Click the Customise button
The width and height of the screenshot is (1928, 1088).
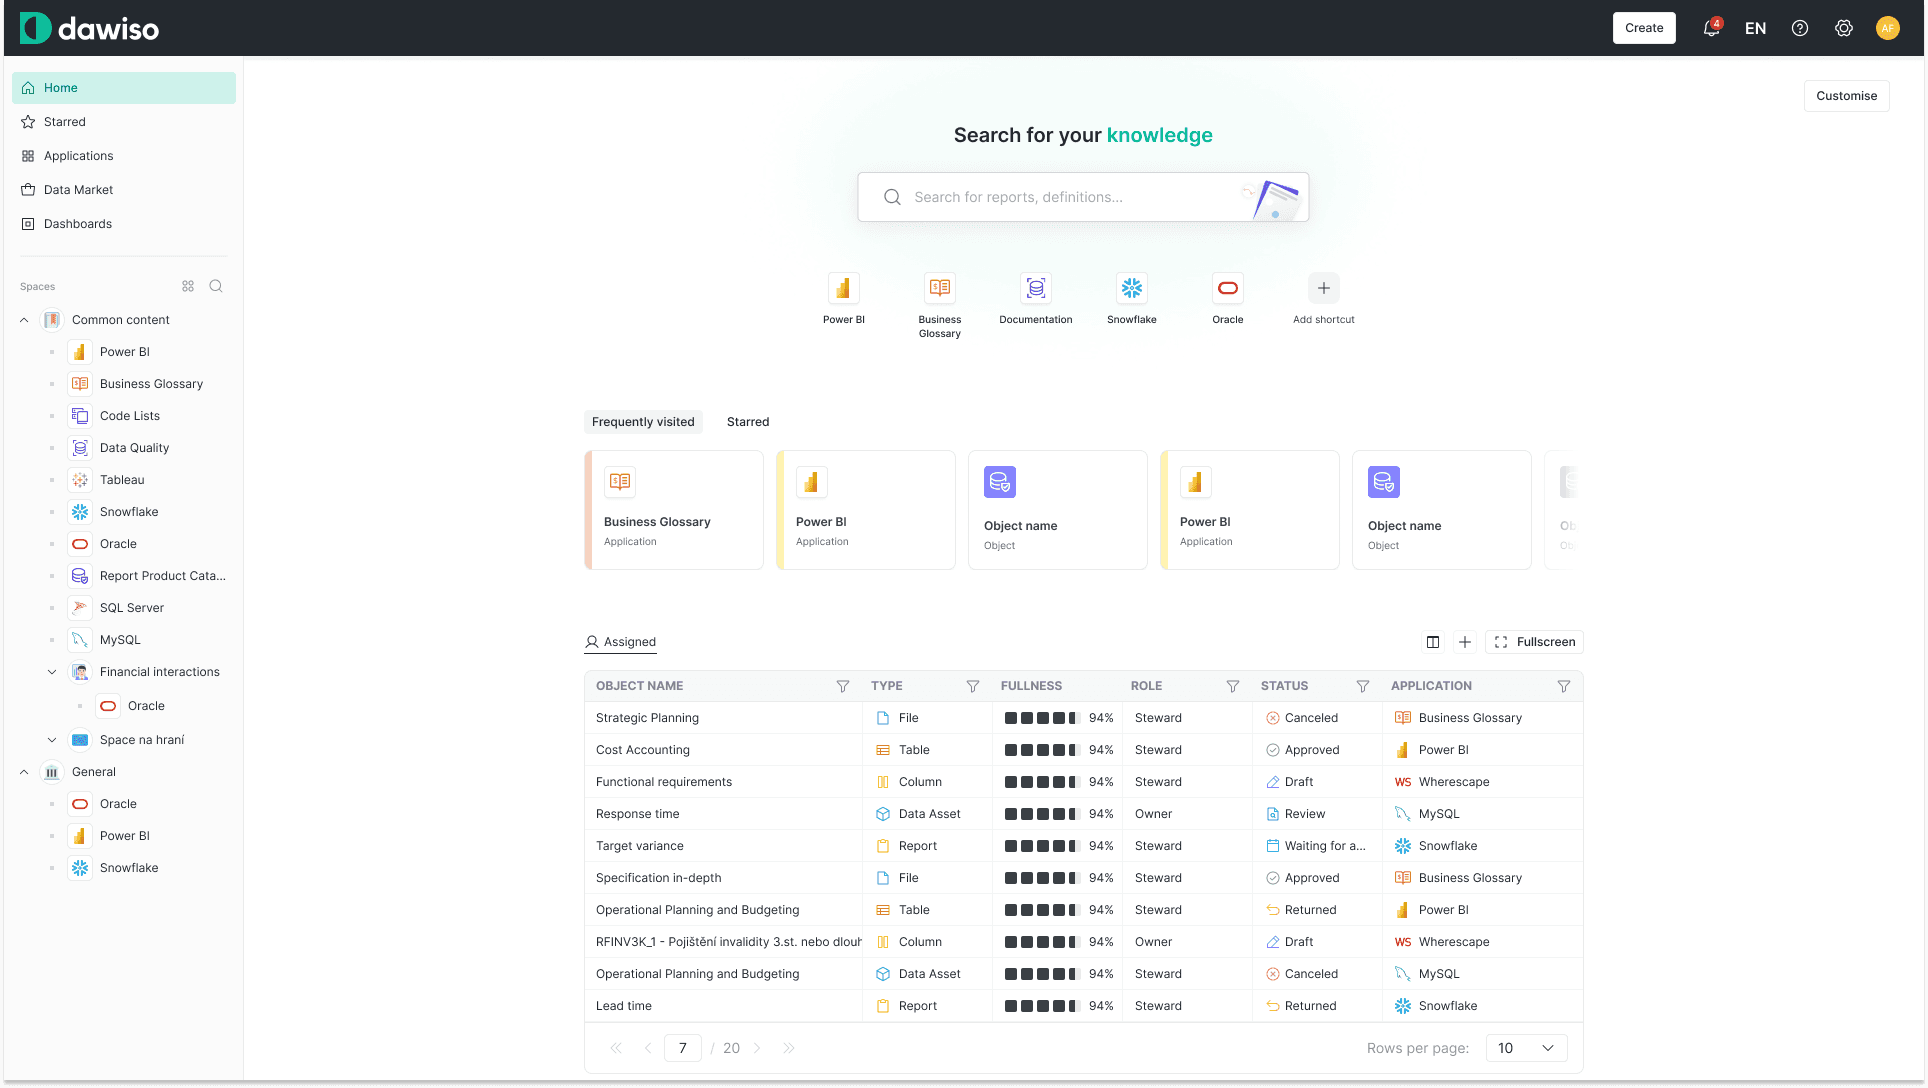pos(1846,96)
